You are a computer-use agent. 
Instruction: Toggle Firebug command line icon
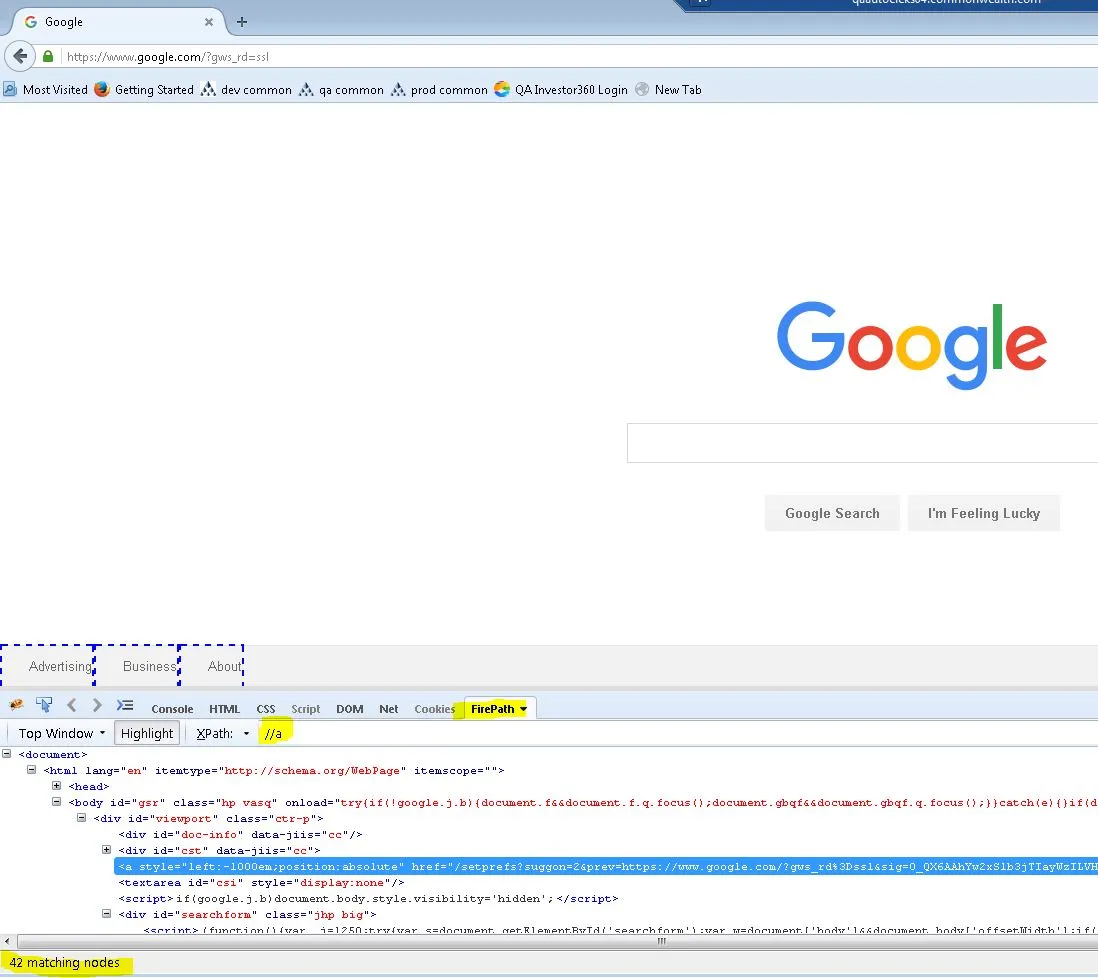125,705
